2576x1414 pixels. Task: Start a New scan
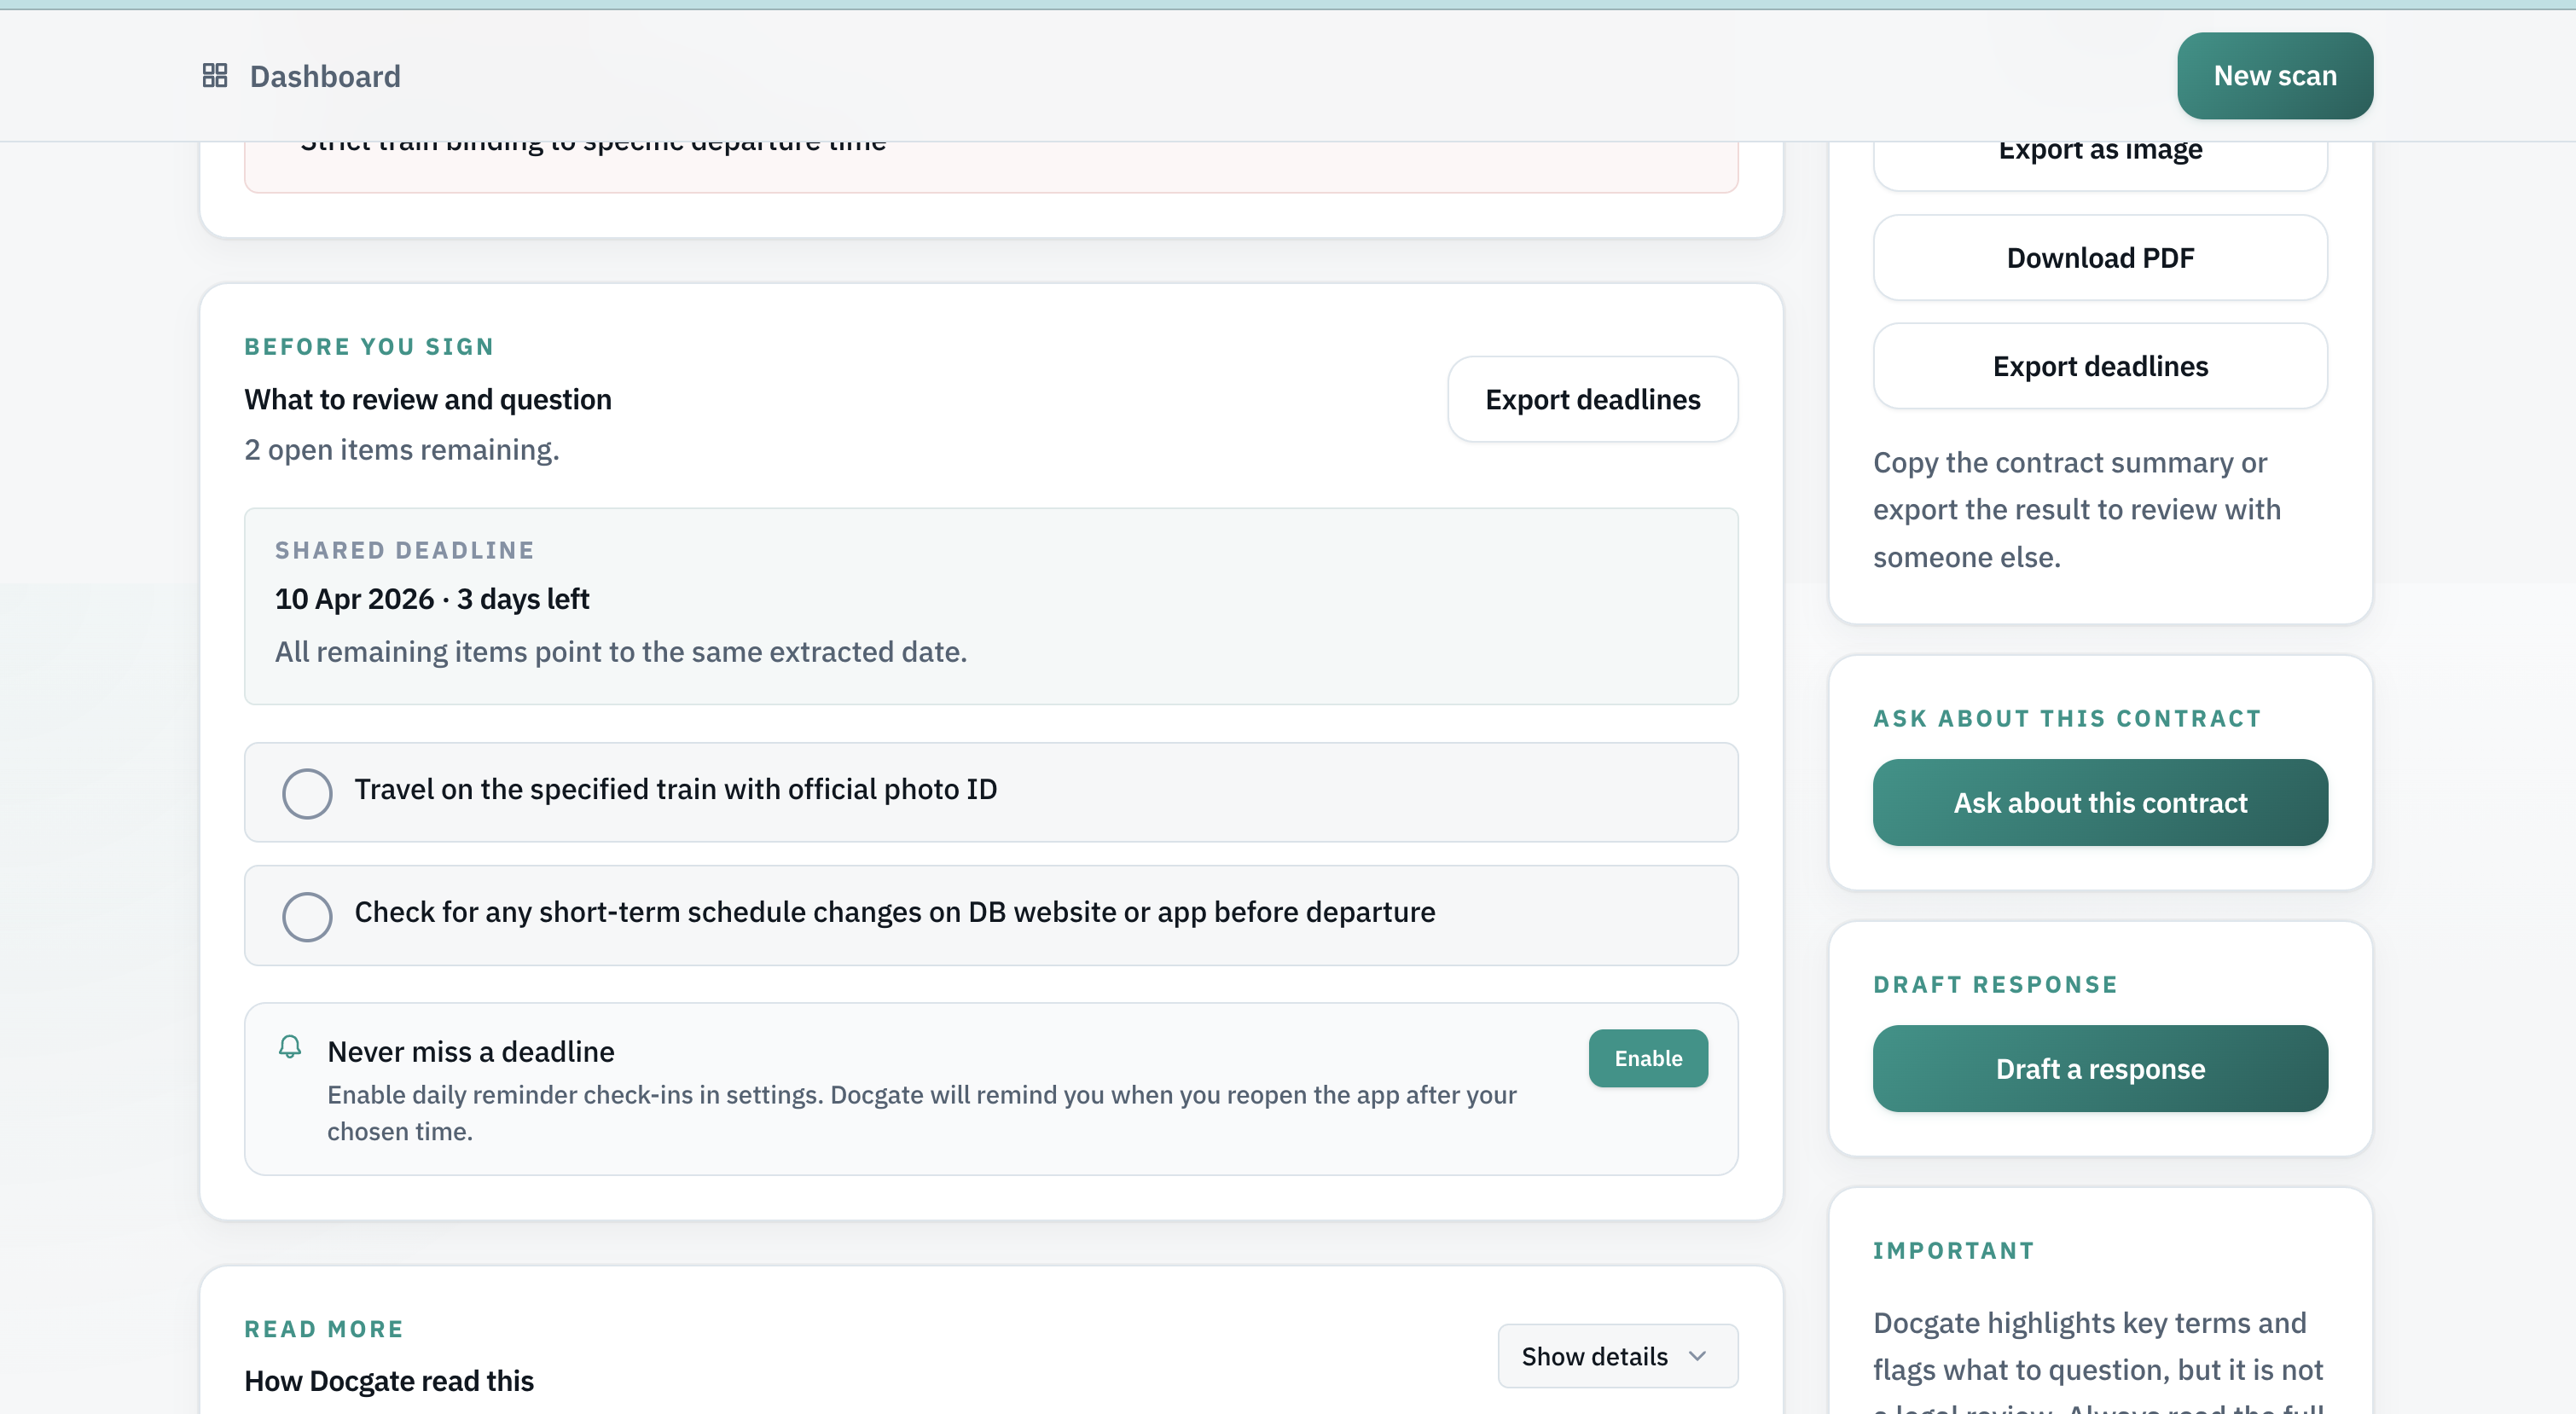(x=2274, y=76)
